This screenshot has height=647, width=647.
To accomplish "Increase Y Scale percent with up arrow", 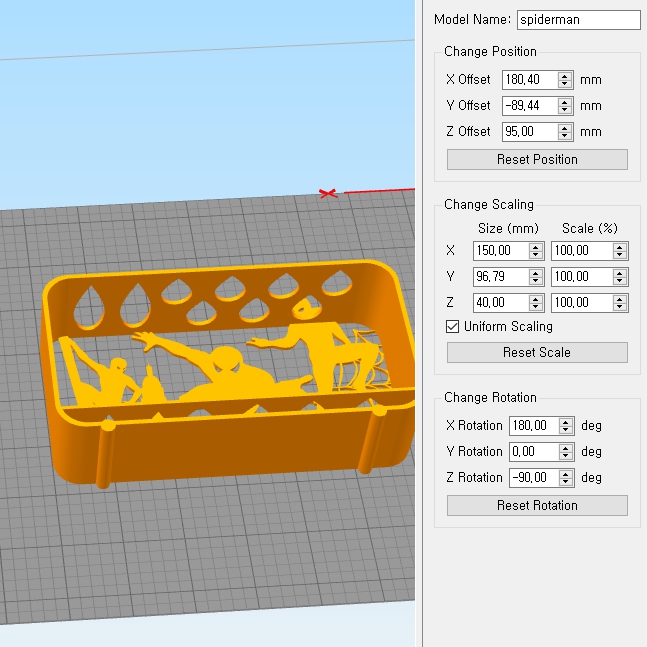I will pos(620,273).
